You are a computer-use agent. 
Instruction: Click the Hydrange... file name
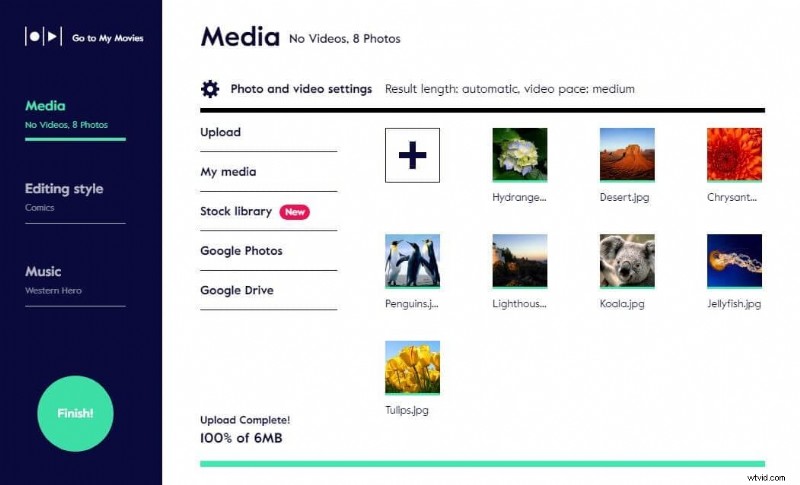point(519,197)
